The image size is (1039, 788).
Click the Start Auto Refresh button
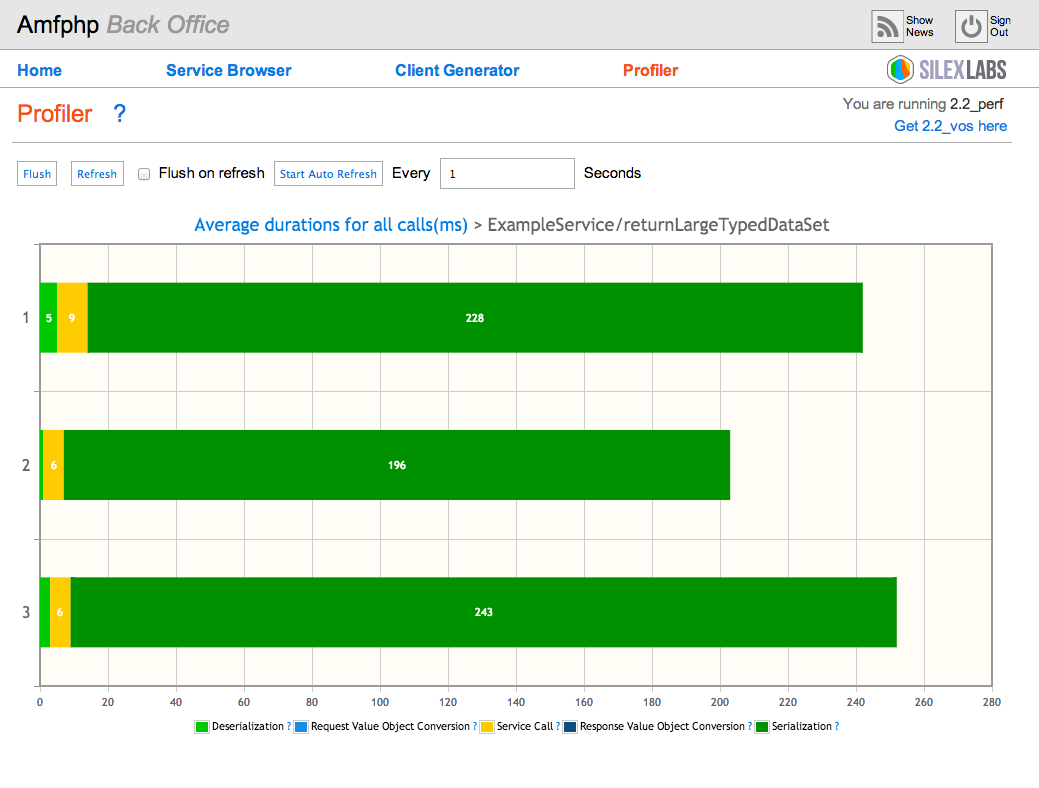pyautogui.click(x=328, y=174)
